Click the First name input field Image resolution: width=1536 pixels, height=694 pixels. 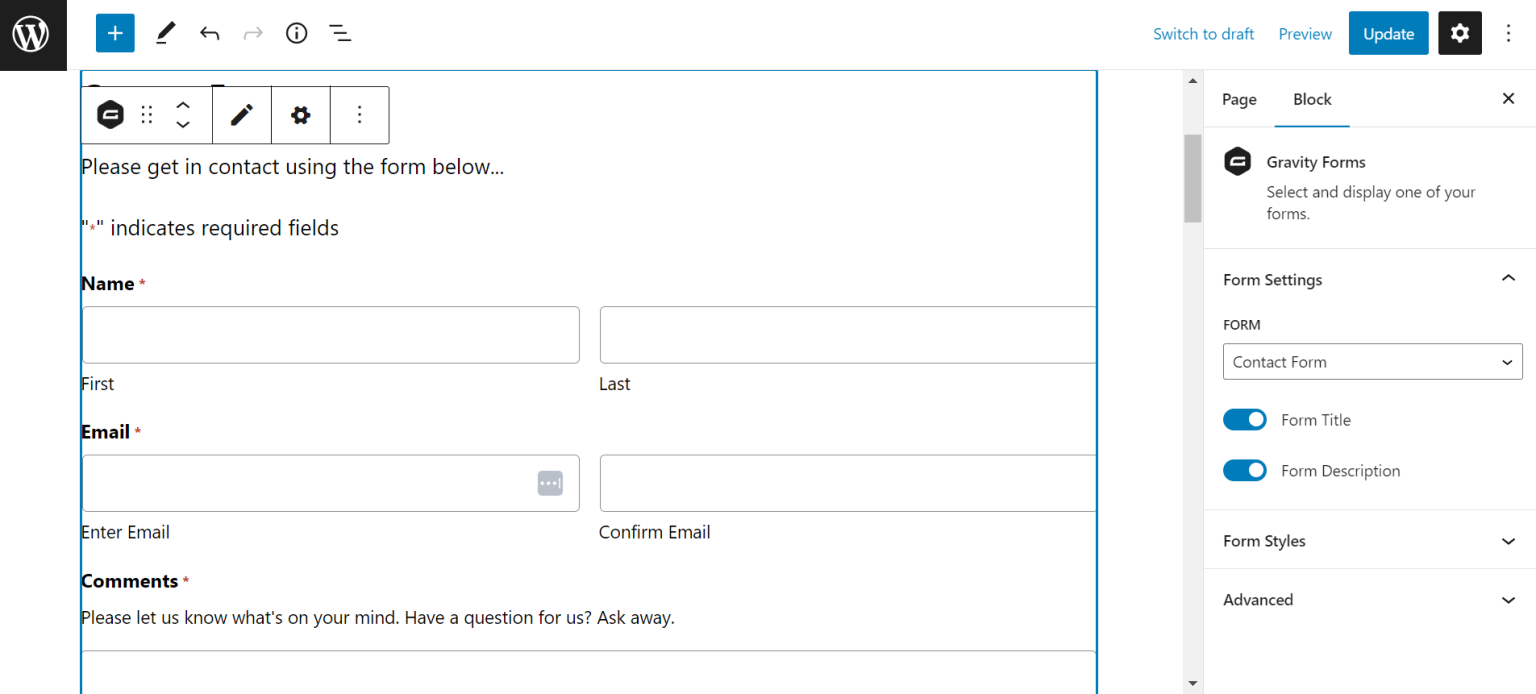click(330, 335)
